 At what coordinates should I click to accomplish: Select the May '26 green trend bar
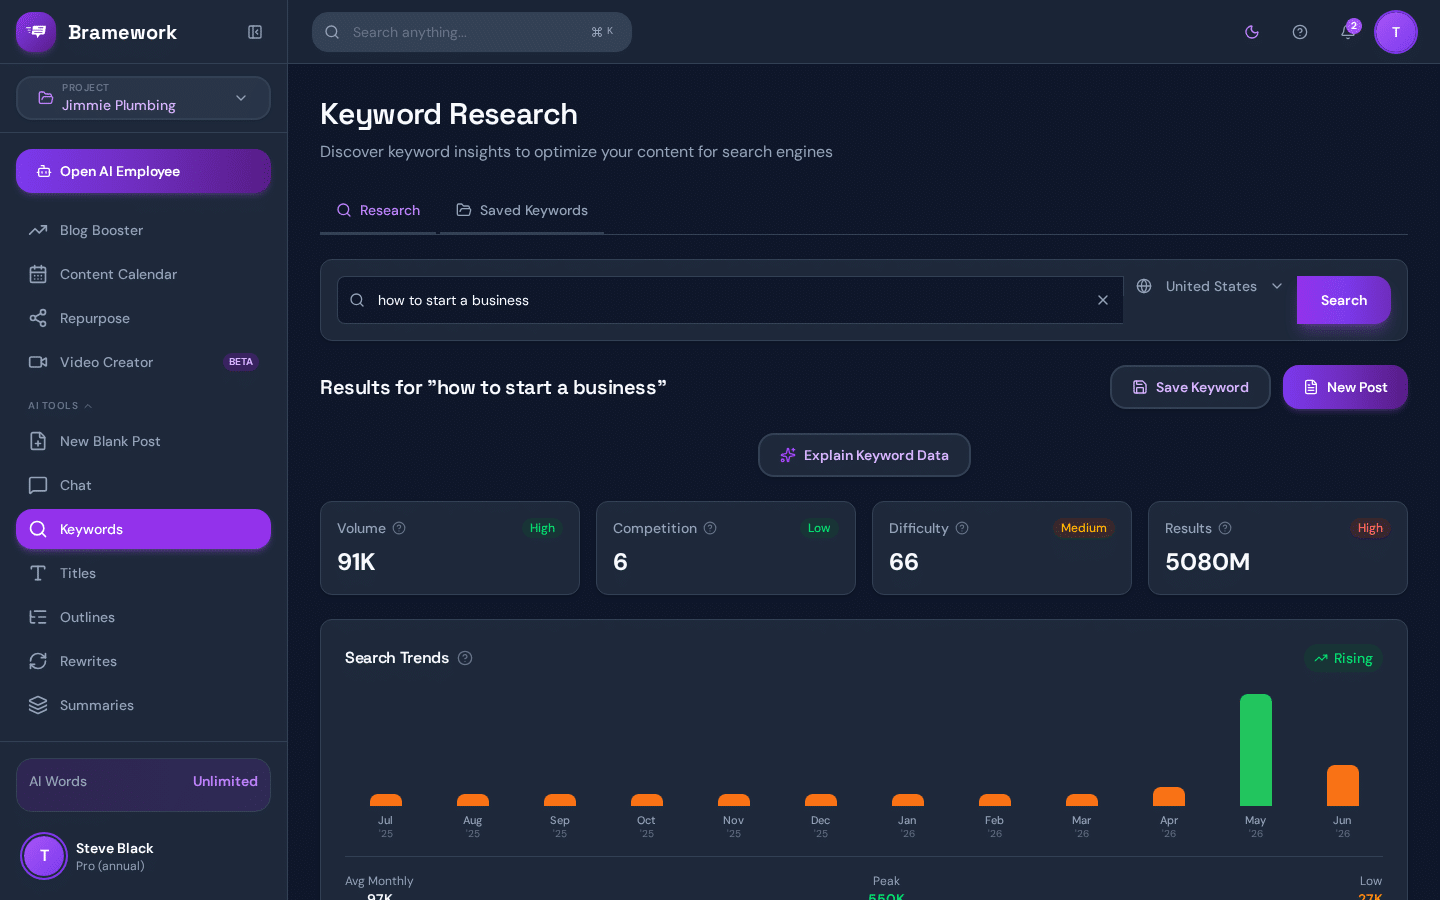pos(1256,750)
